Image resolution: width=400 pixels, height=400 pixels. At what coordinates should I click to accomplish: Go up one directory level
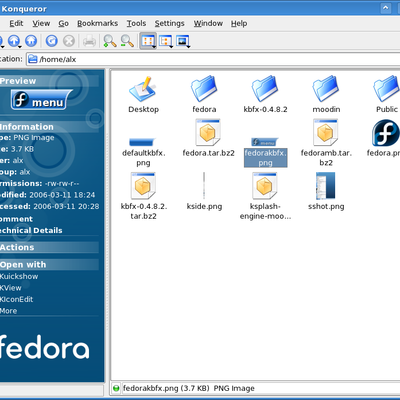14,41
